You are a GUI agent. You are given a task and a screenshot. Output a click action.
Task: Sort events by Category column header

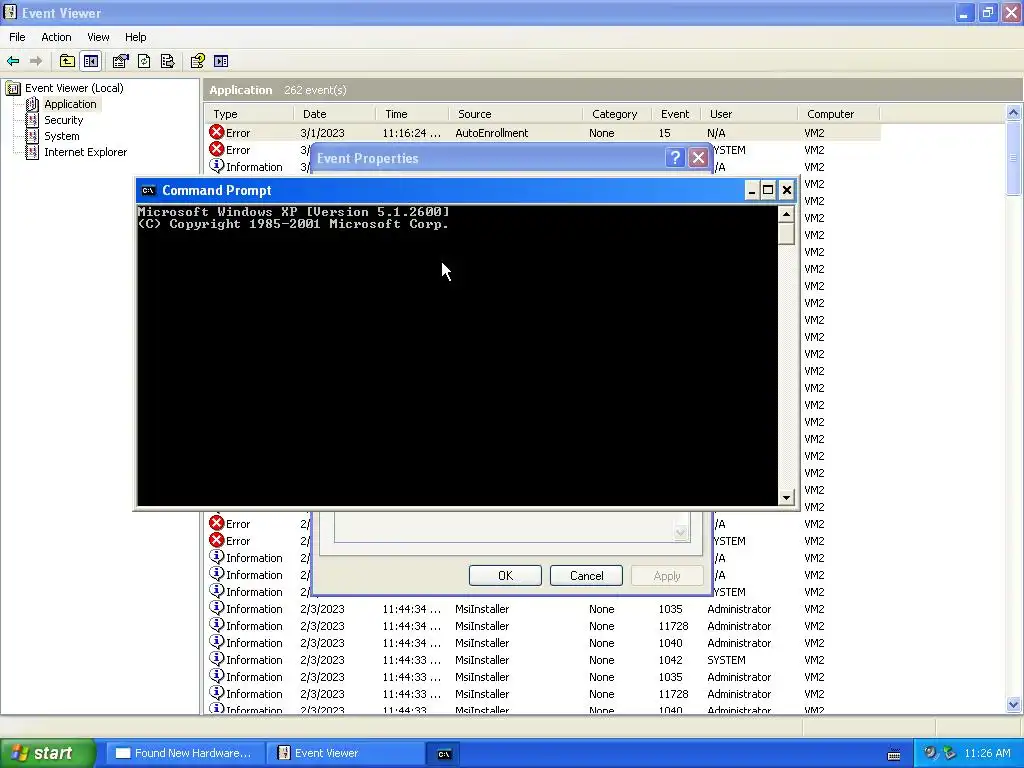click(x=616, y=114)
